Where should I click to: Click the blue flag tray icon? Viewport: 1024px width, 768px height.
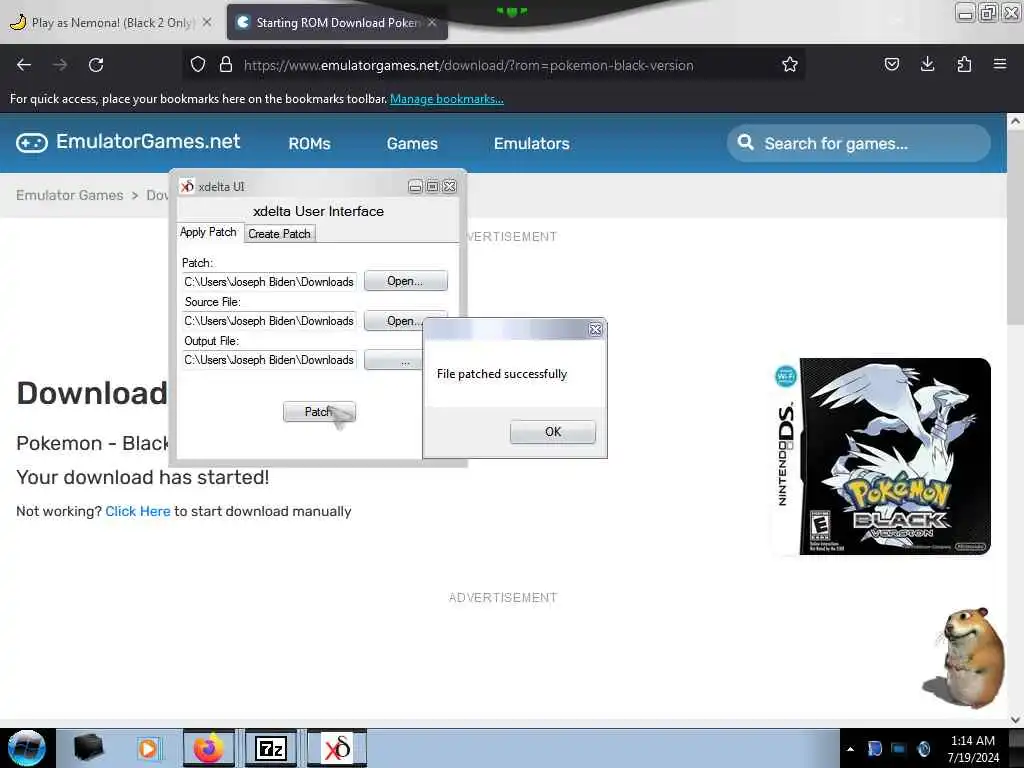pyautogui.click(x=874, y=748)
